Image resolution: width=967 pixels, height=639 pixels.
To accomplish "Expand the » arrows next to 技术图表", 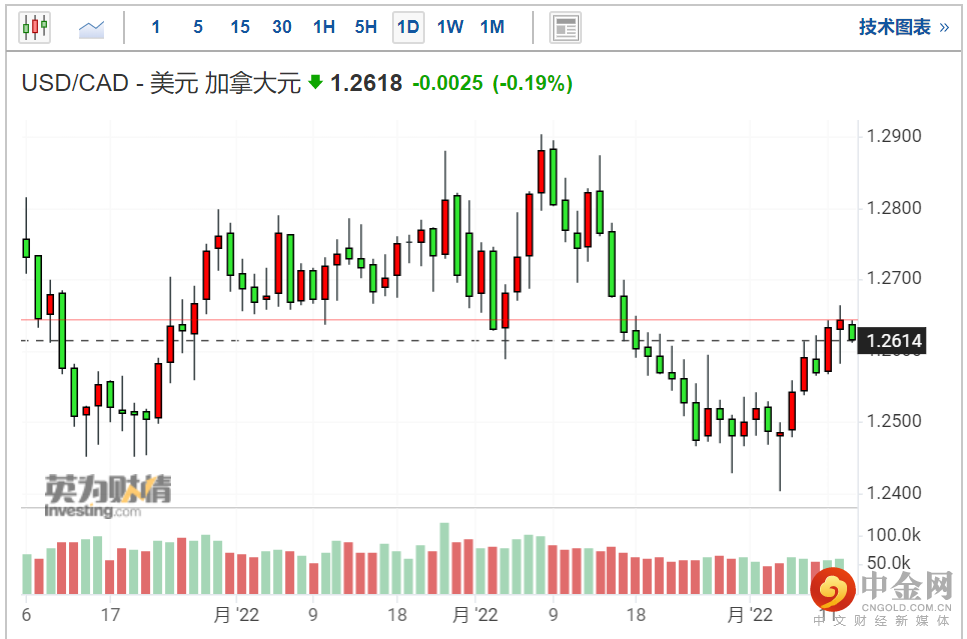I will coord(944,28).
